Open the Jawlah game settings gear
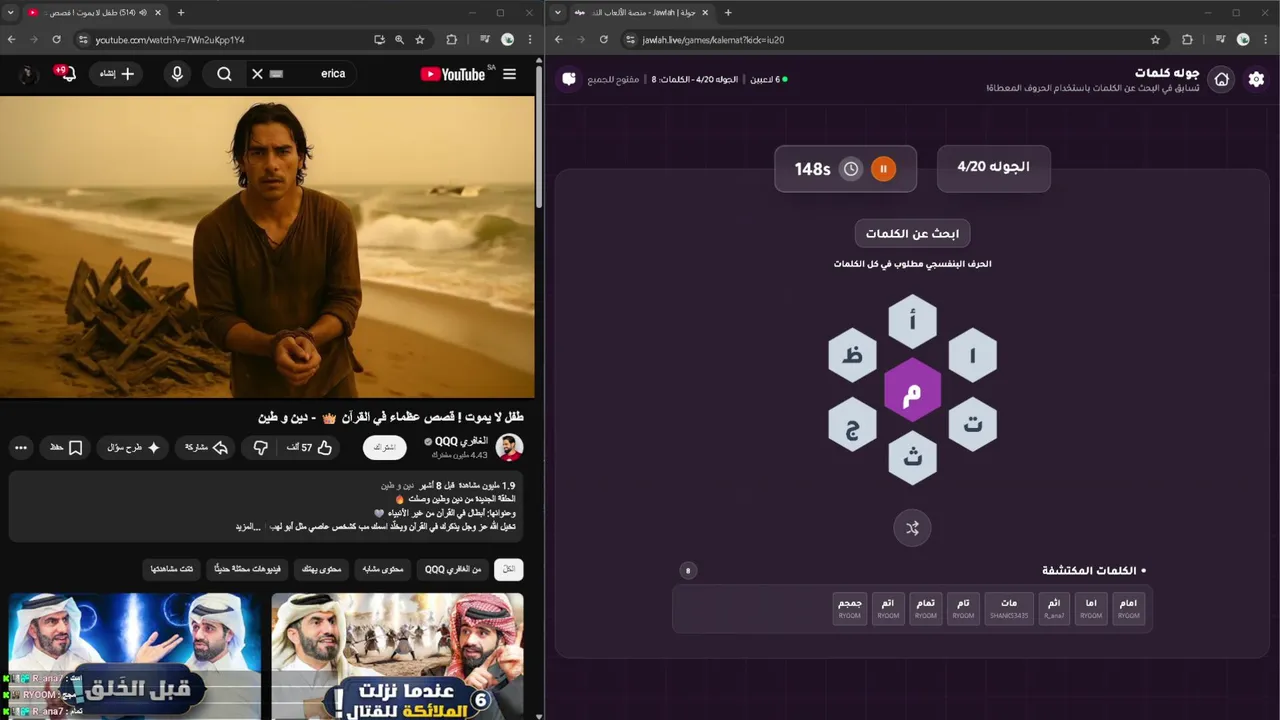 click(1256, 79)
